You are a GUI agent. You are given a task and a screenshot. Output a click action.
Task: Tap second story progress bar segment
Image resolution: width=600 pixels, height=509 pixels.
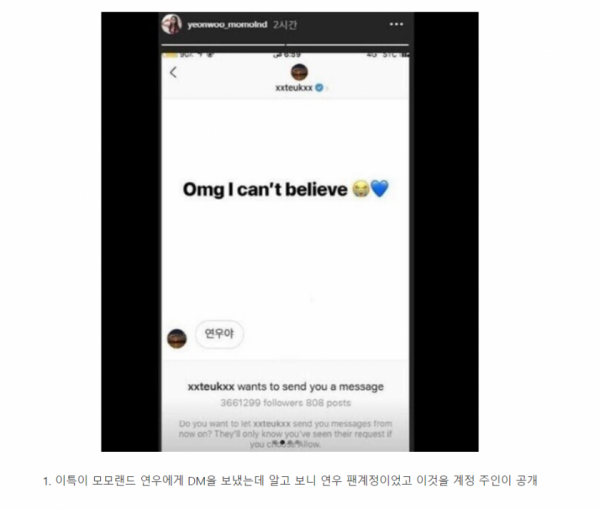pos(347,45)
